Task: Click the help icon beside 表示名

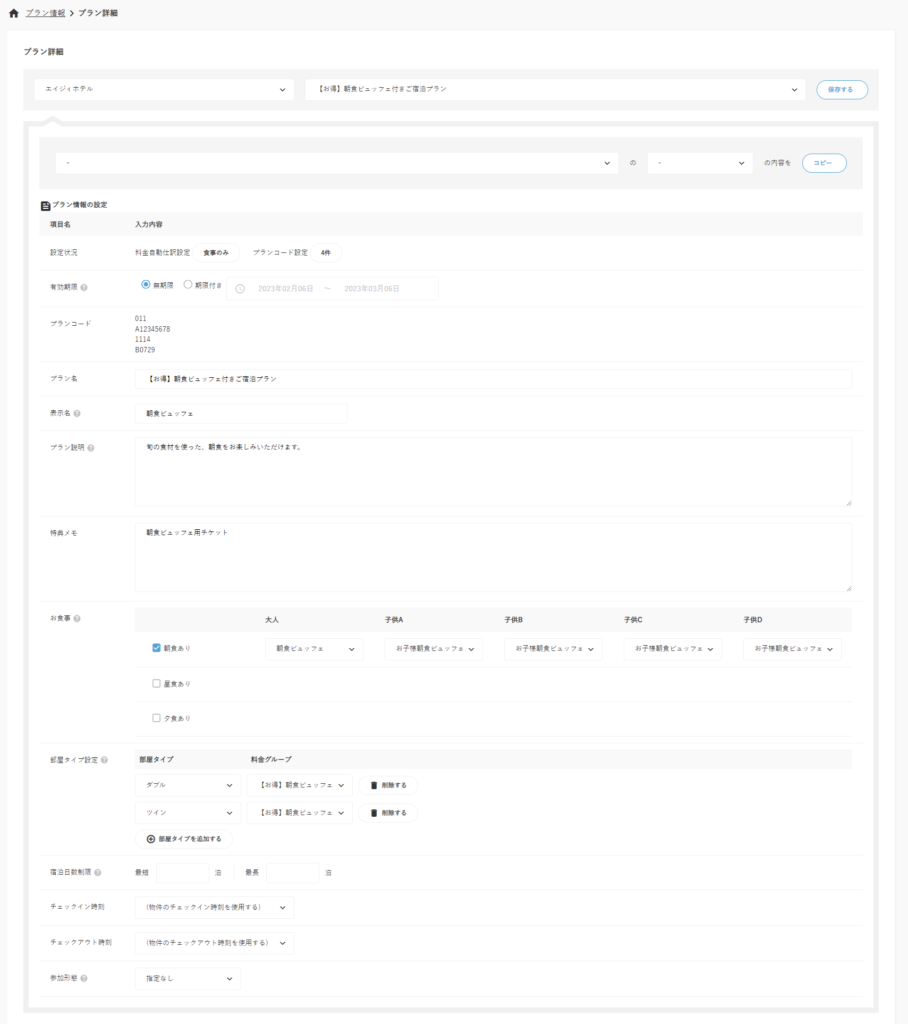Action: tap(77, 413)
